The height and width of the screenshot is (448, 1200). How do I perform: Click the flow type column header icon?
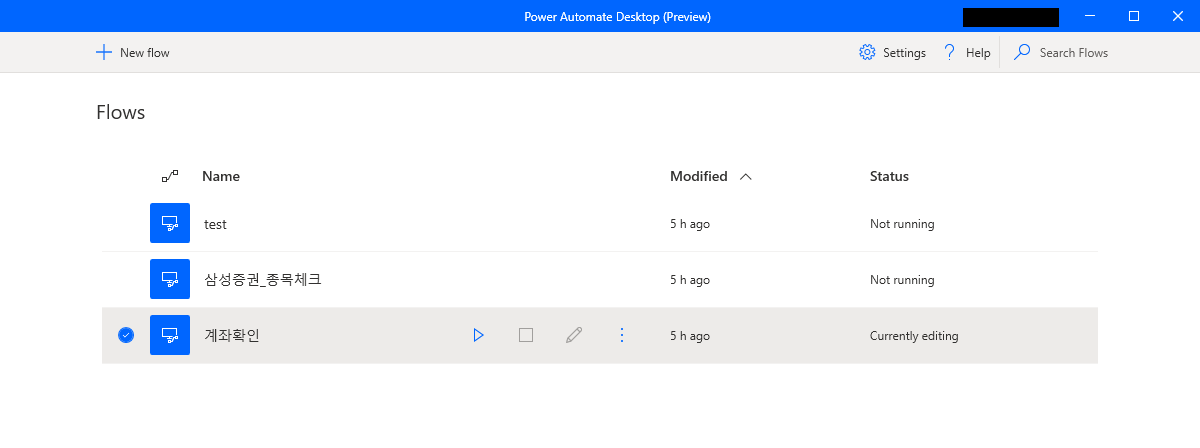point(170,176)
